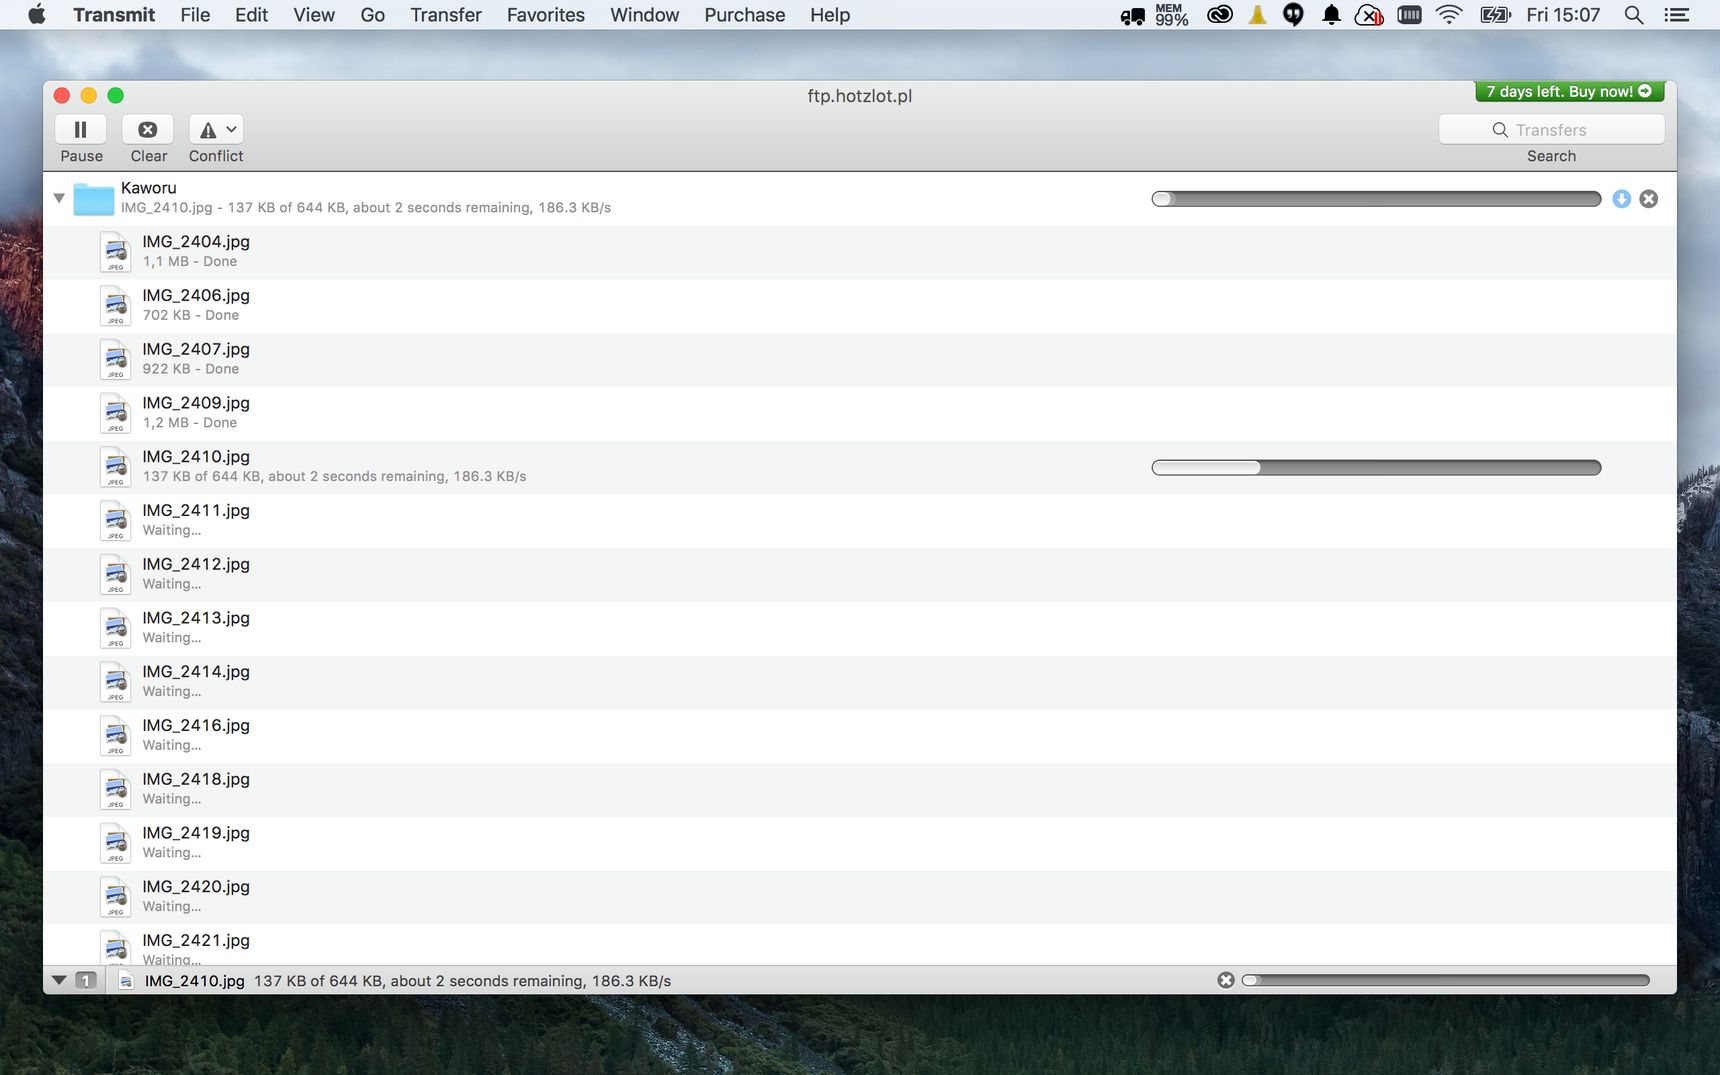The height and width of the screenshot is (1075, 1720).
Task: Open the Wi-Fi status menu
Action: click(x=1449, y=15)
